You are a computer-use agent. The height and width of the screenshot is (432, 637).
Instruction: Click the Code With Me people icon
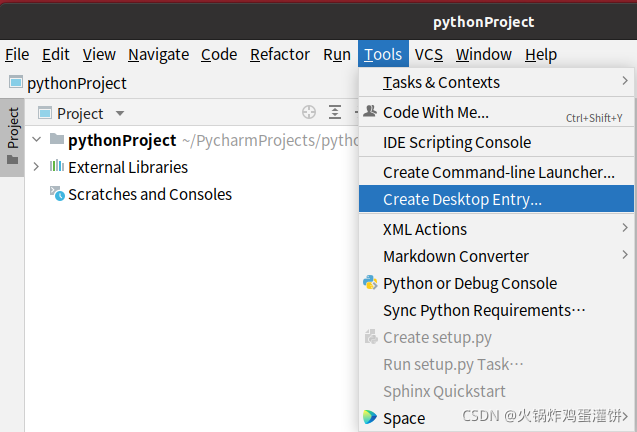[370, 111]
